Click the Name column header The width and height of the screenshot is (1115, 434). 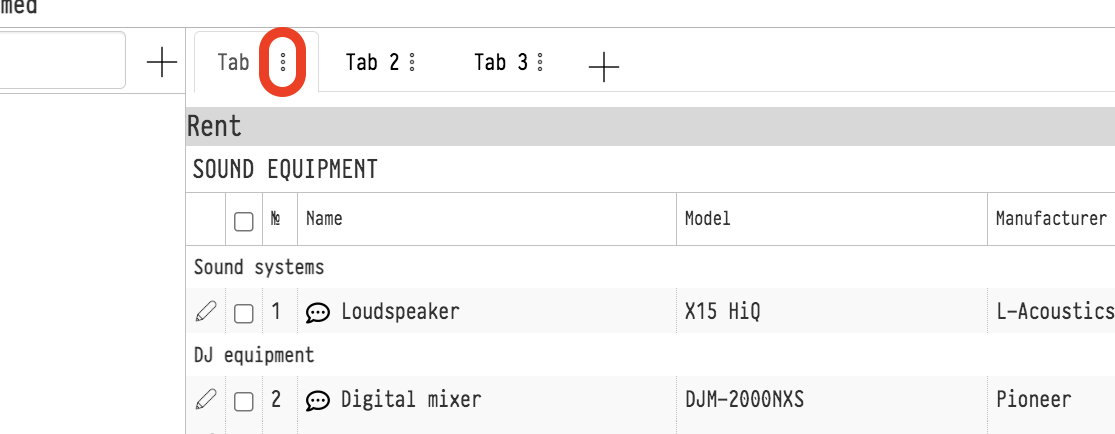(x=324, y=219)
